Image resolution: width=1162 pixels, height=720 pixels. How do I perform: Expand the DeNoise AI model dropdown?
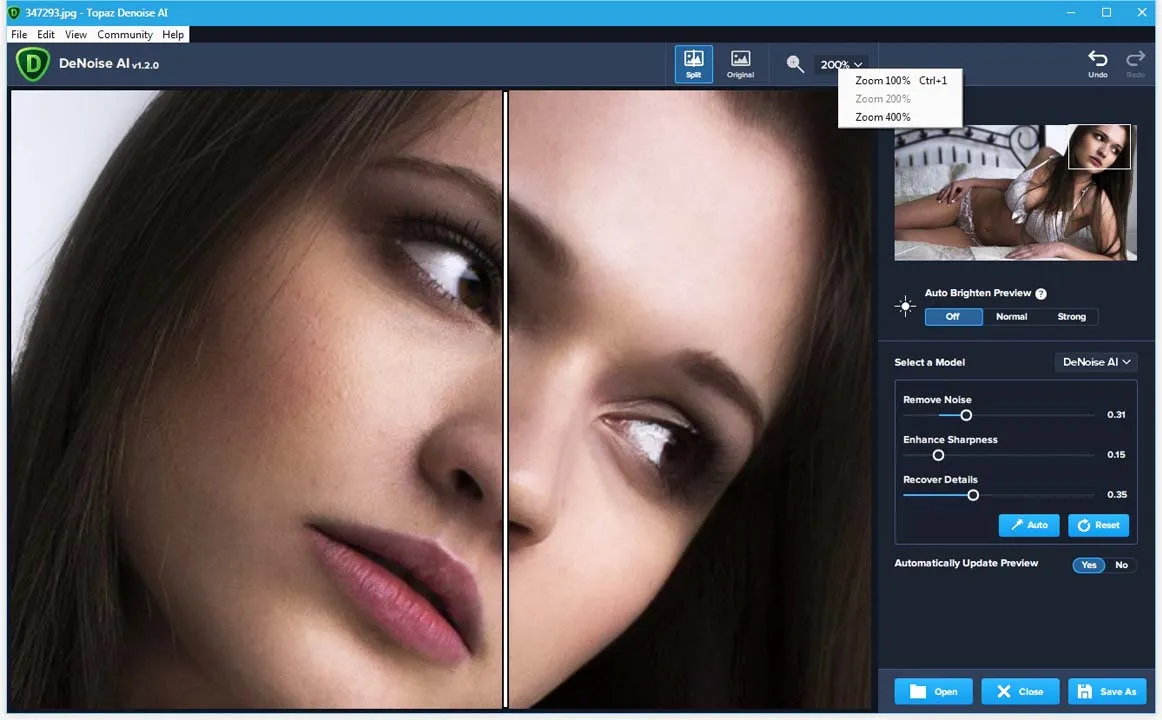tap(1096, 362)
